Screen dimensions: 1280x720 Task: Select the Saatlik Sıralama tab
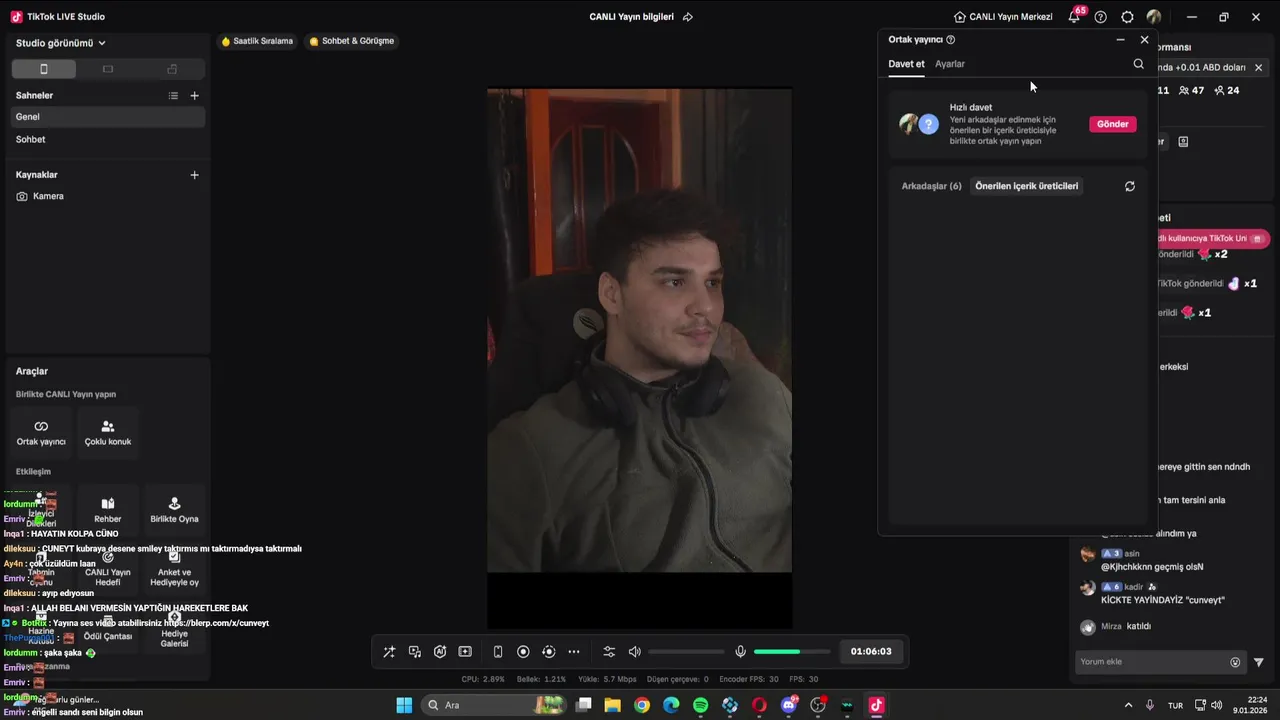257,41
